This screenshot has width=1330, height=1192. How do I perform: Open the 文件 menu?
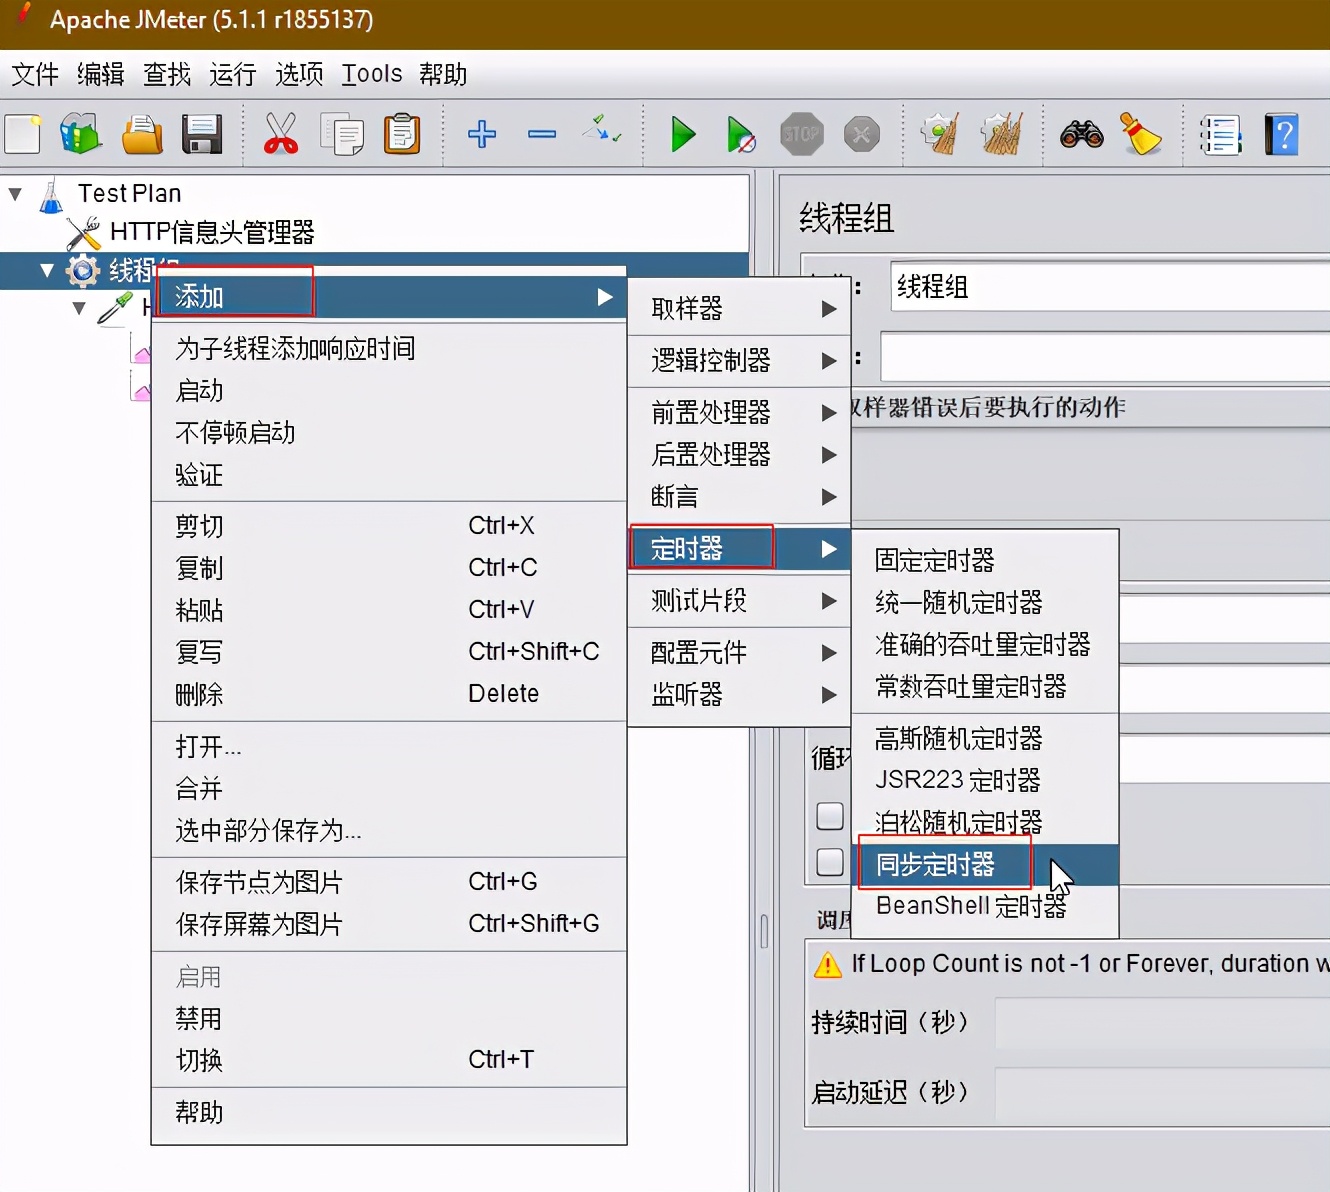35,74
